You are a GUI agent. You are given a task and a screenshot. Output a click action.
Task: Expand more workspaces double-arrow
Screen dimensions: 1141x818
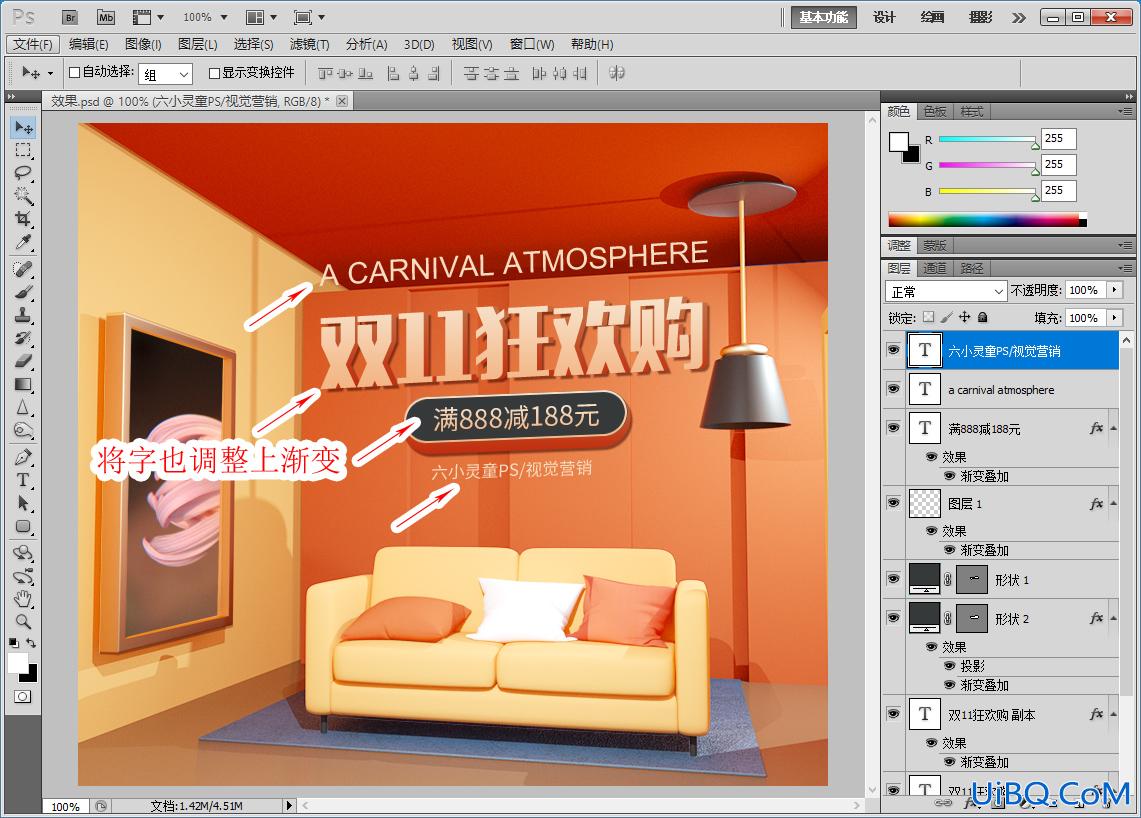[1019, 17]
